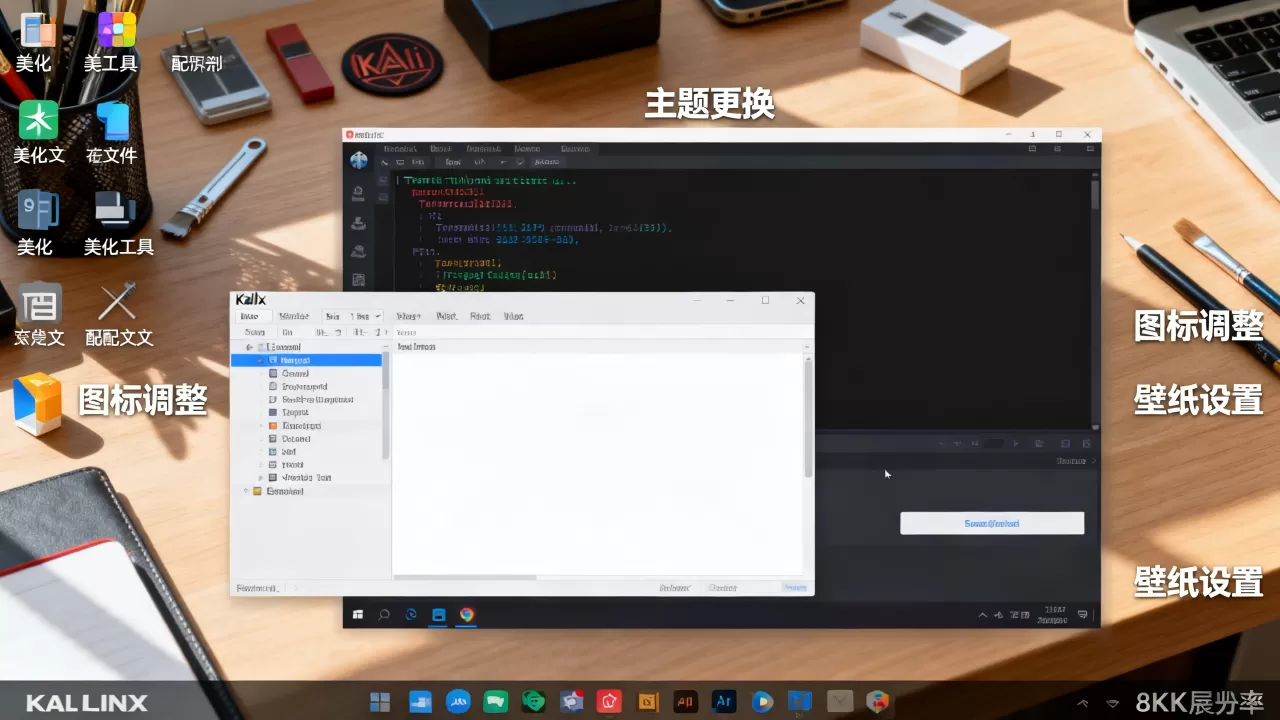The image size is (1280, 720).
Task: Select the yellow folder row in Kallx tree
Action: pyautogui.click(x=306, y=491)
